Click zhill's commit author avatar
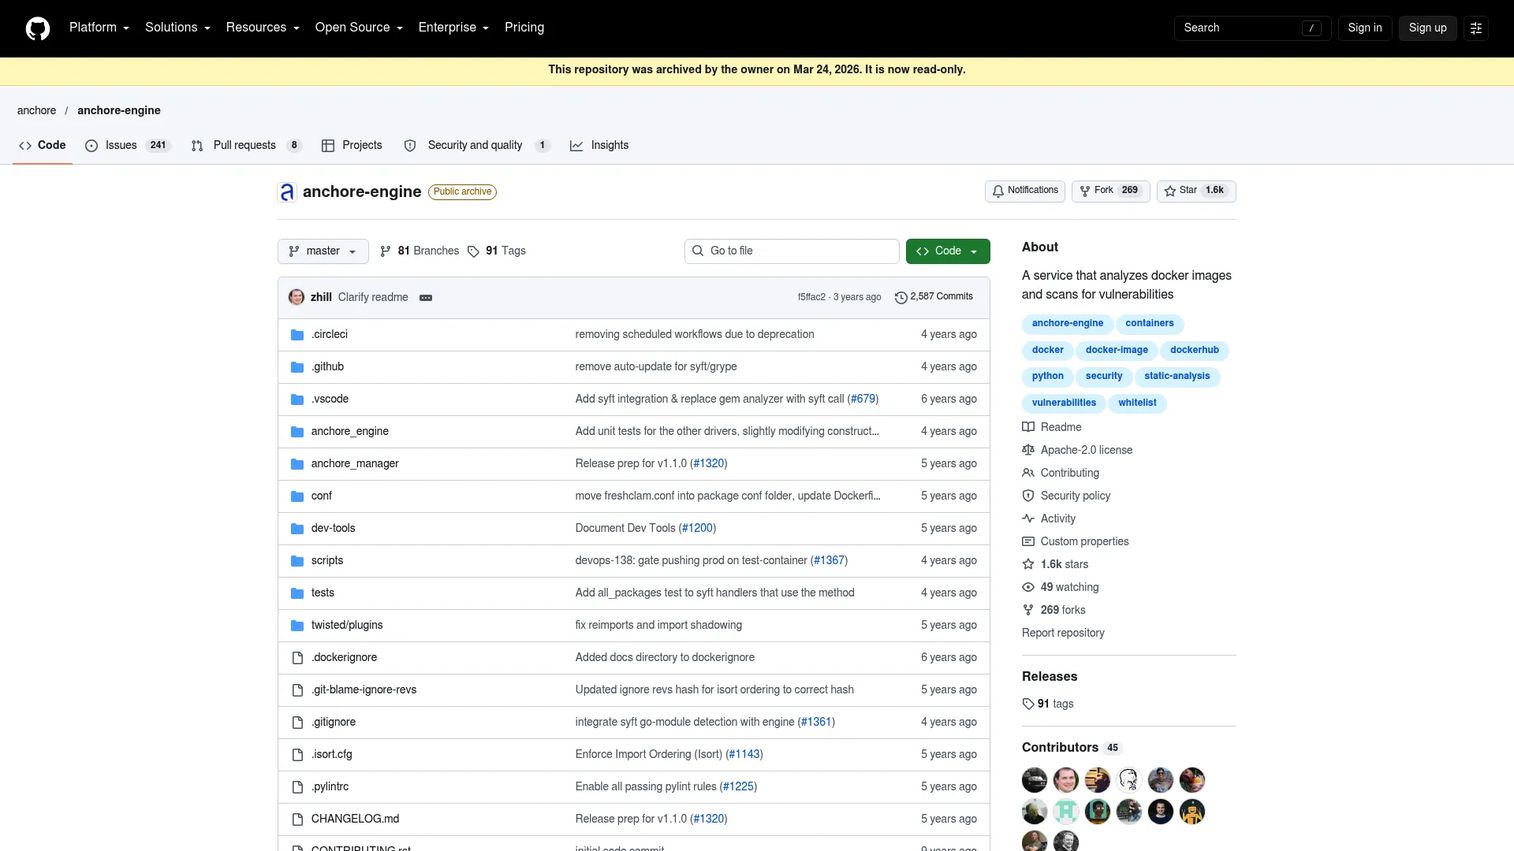Screen dimensions: 1514x851 (x=296, y=297)
